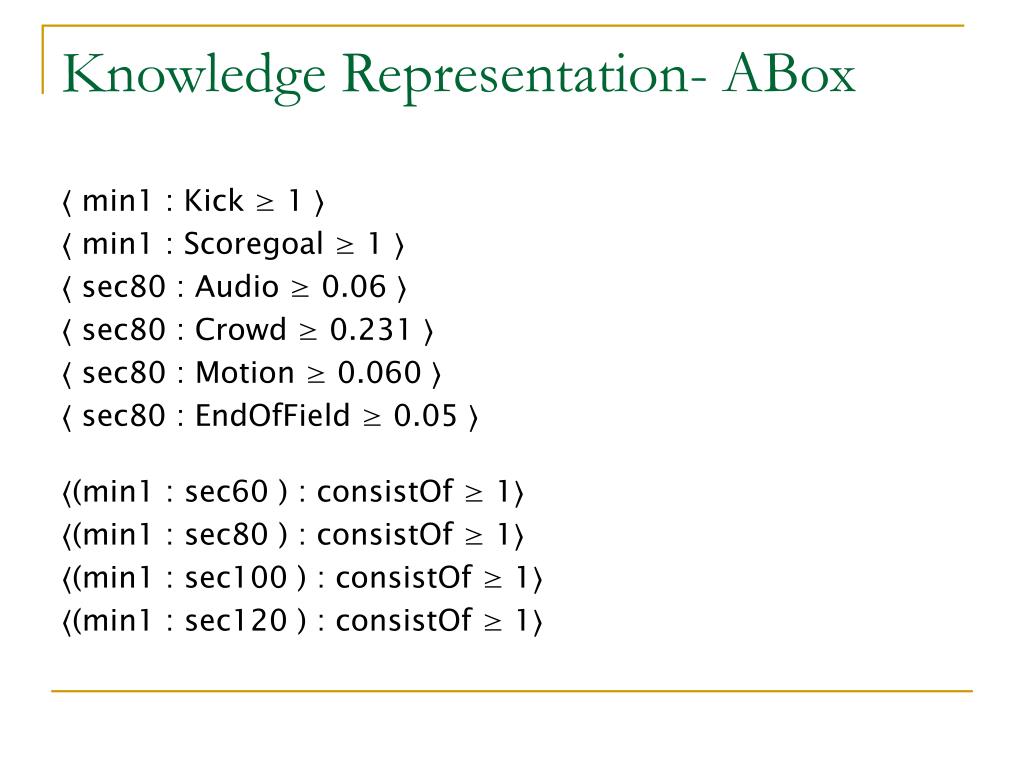The height and width of the screenshot is (768, 1024).
Task: Select the line min1 : Kick ≥ 1
Action: tap(193, 200)
